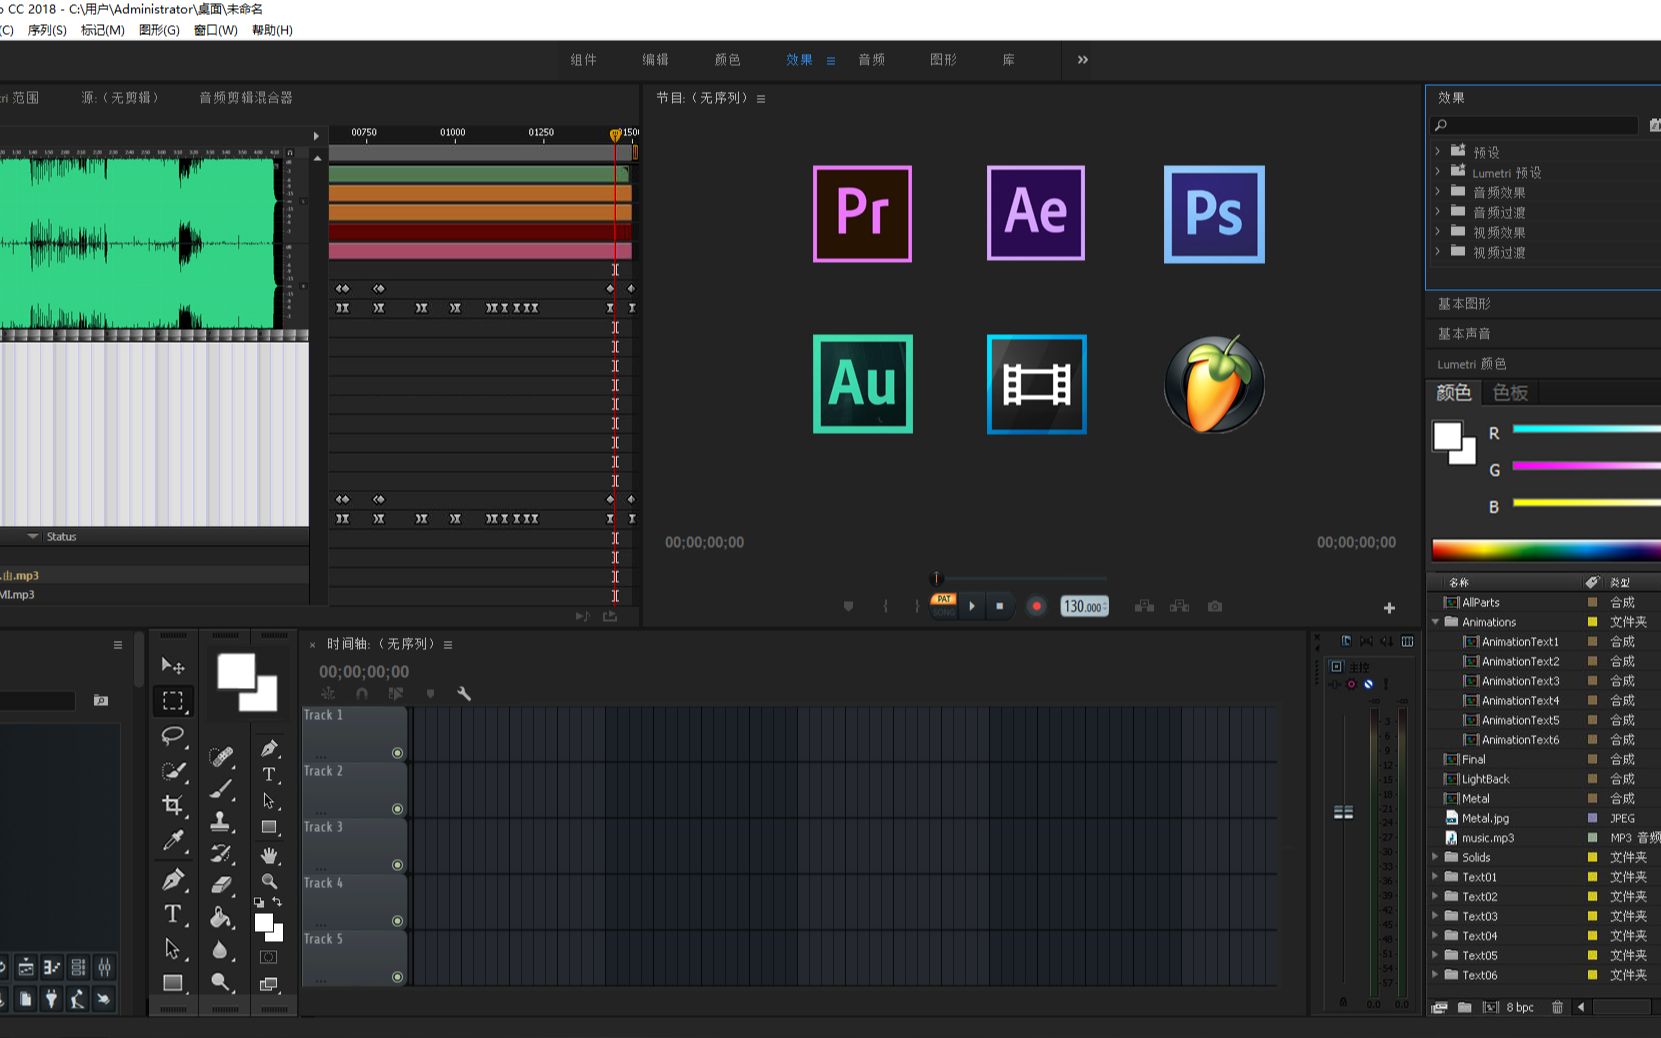Select the Lasso tool
This screenshot has width=1661, height=1038.
coord(173,736)
